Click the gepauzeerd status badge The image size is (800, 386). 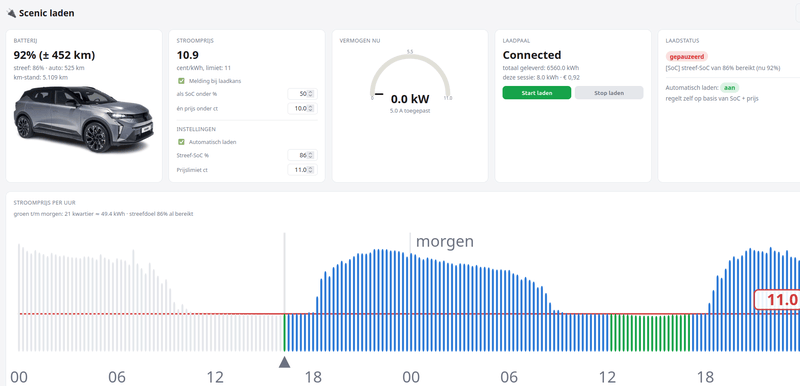tap(687, 57)
